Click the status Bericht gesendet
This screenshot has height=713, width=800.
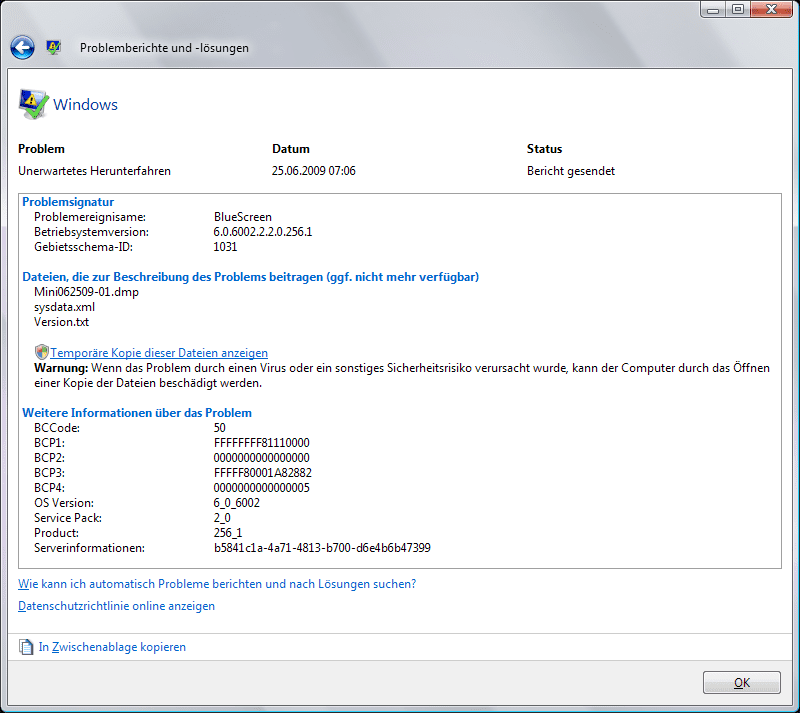pos(570,171)
